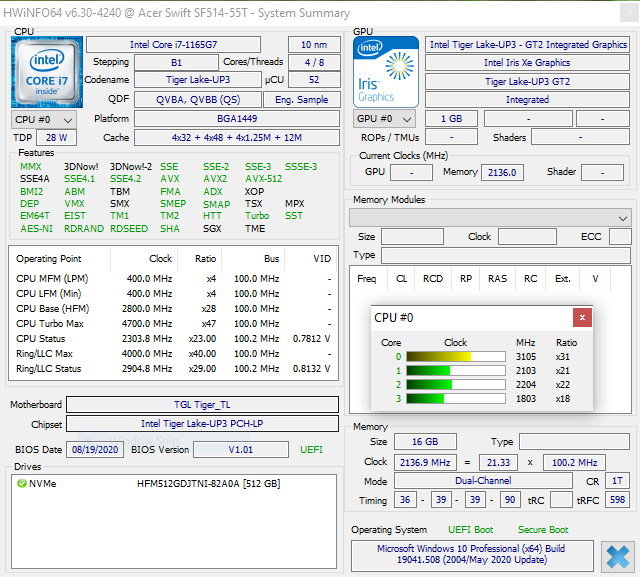Expand the Memory Modules dropdown list
640x577 pixels.
click(623, 217)
